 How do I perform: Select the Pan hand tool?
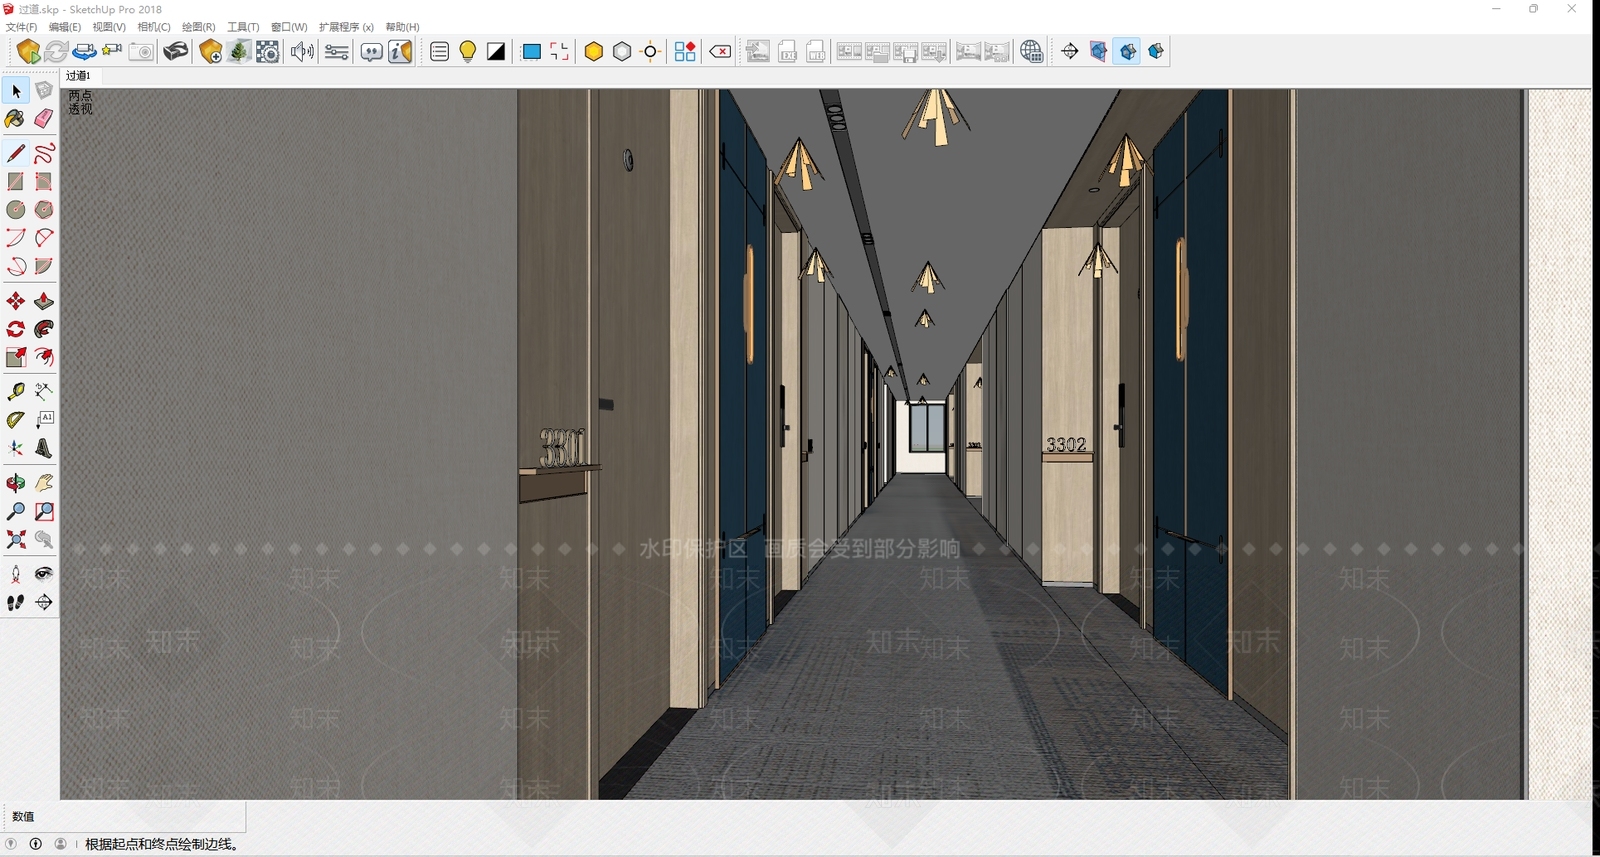click(44, 483)
